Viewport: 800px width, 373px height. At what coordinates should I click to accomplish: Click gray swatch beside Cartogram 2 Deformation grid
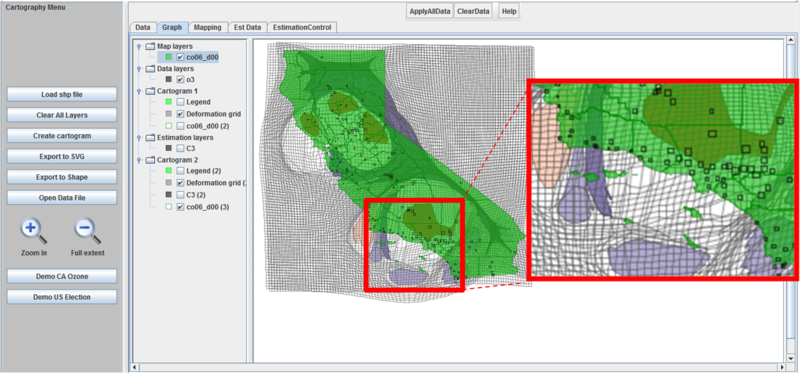pyautogui.click(x=168, y=183)
